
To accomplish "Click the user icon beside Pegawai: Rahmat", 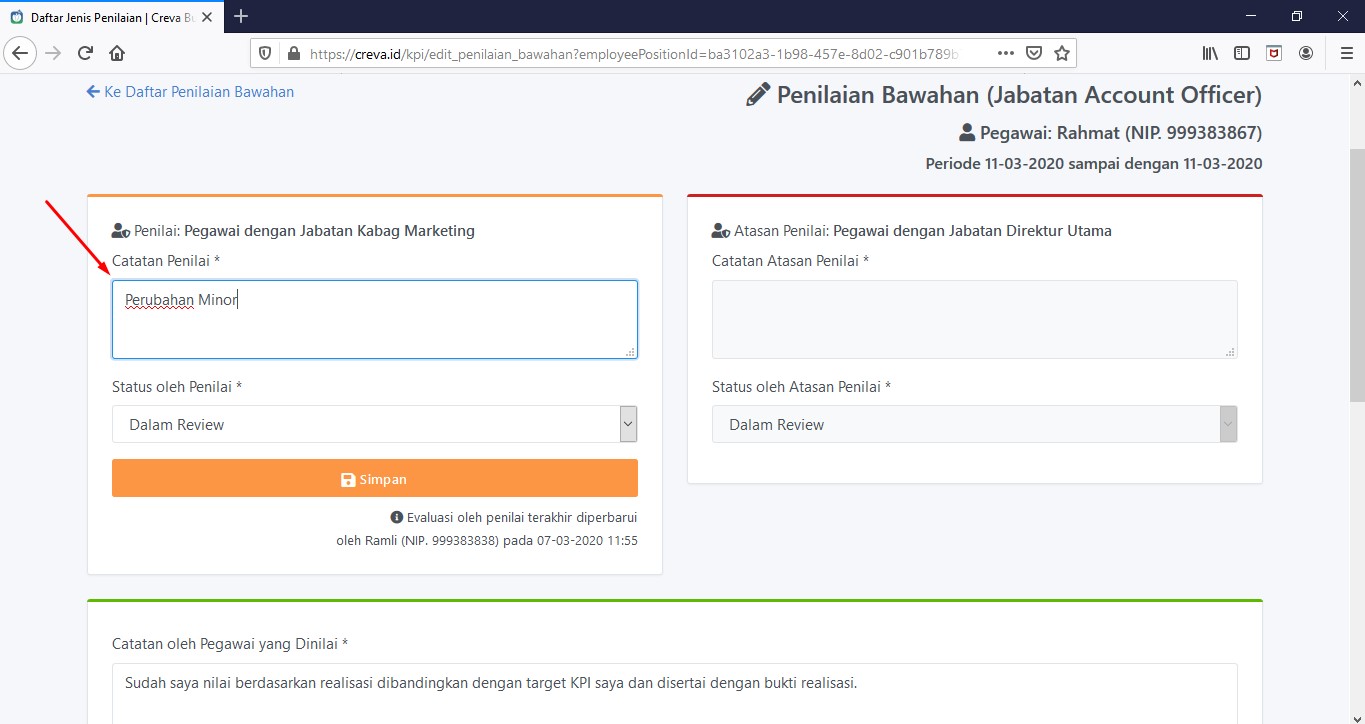I will point(967,132).
